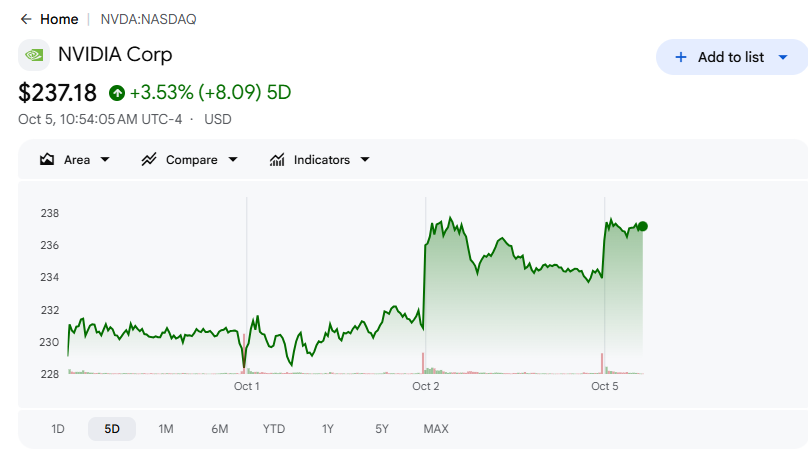Click the $237.18 price value
This screenshot has width=808, height=454.
57,93
